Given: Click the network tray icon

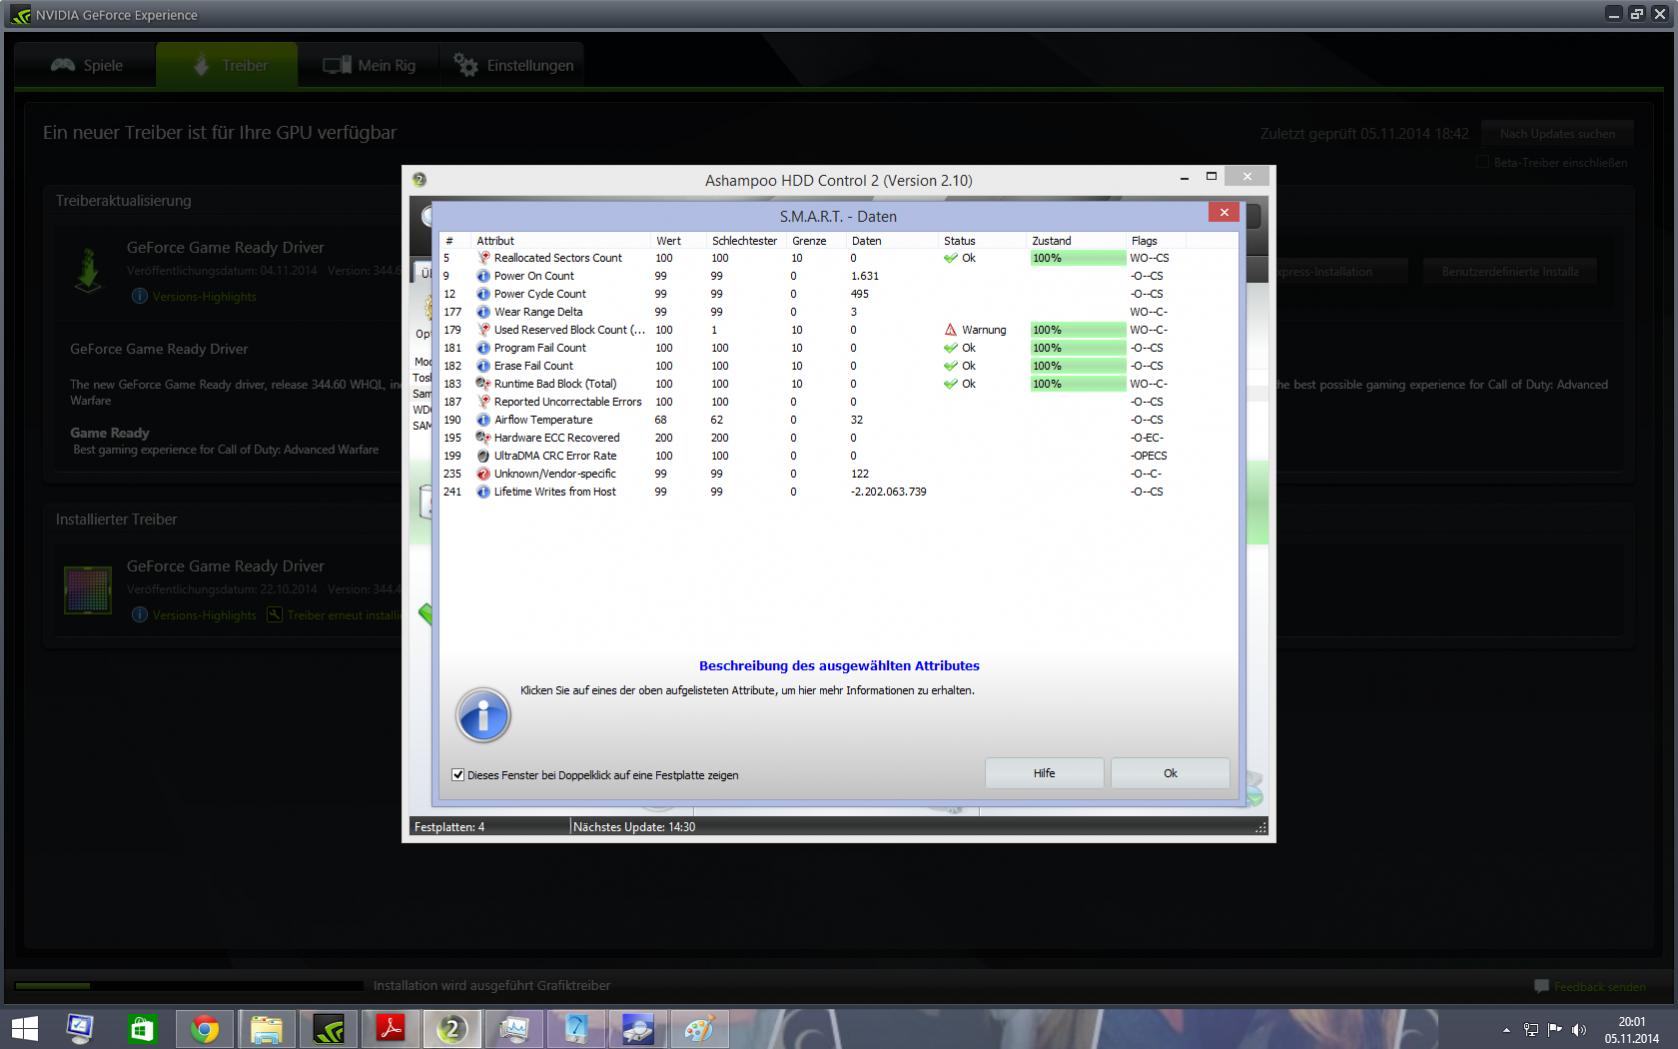Looking at the screenshot, I should tap(1531, 1029).
